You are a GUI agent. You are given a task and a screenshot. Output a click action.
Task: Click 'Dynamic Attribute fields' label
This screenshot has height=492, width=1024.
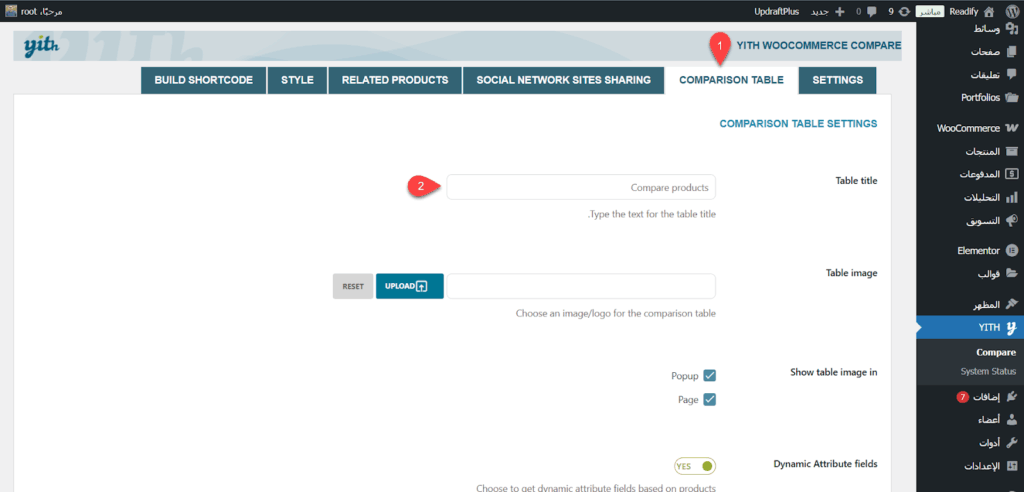825,463
